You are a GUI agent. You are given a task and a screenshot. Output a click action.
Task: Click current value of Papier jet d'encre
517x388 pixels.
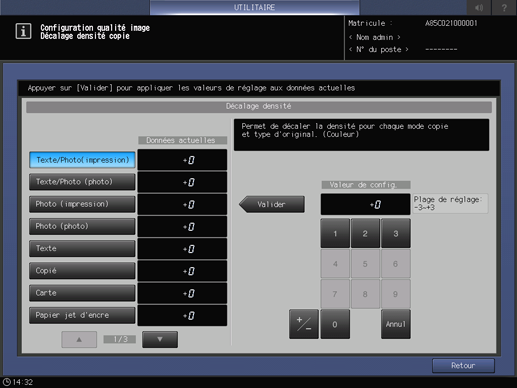click(182, 316)
